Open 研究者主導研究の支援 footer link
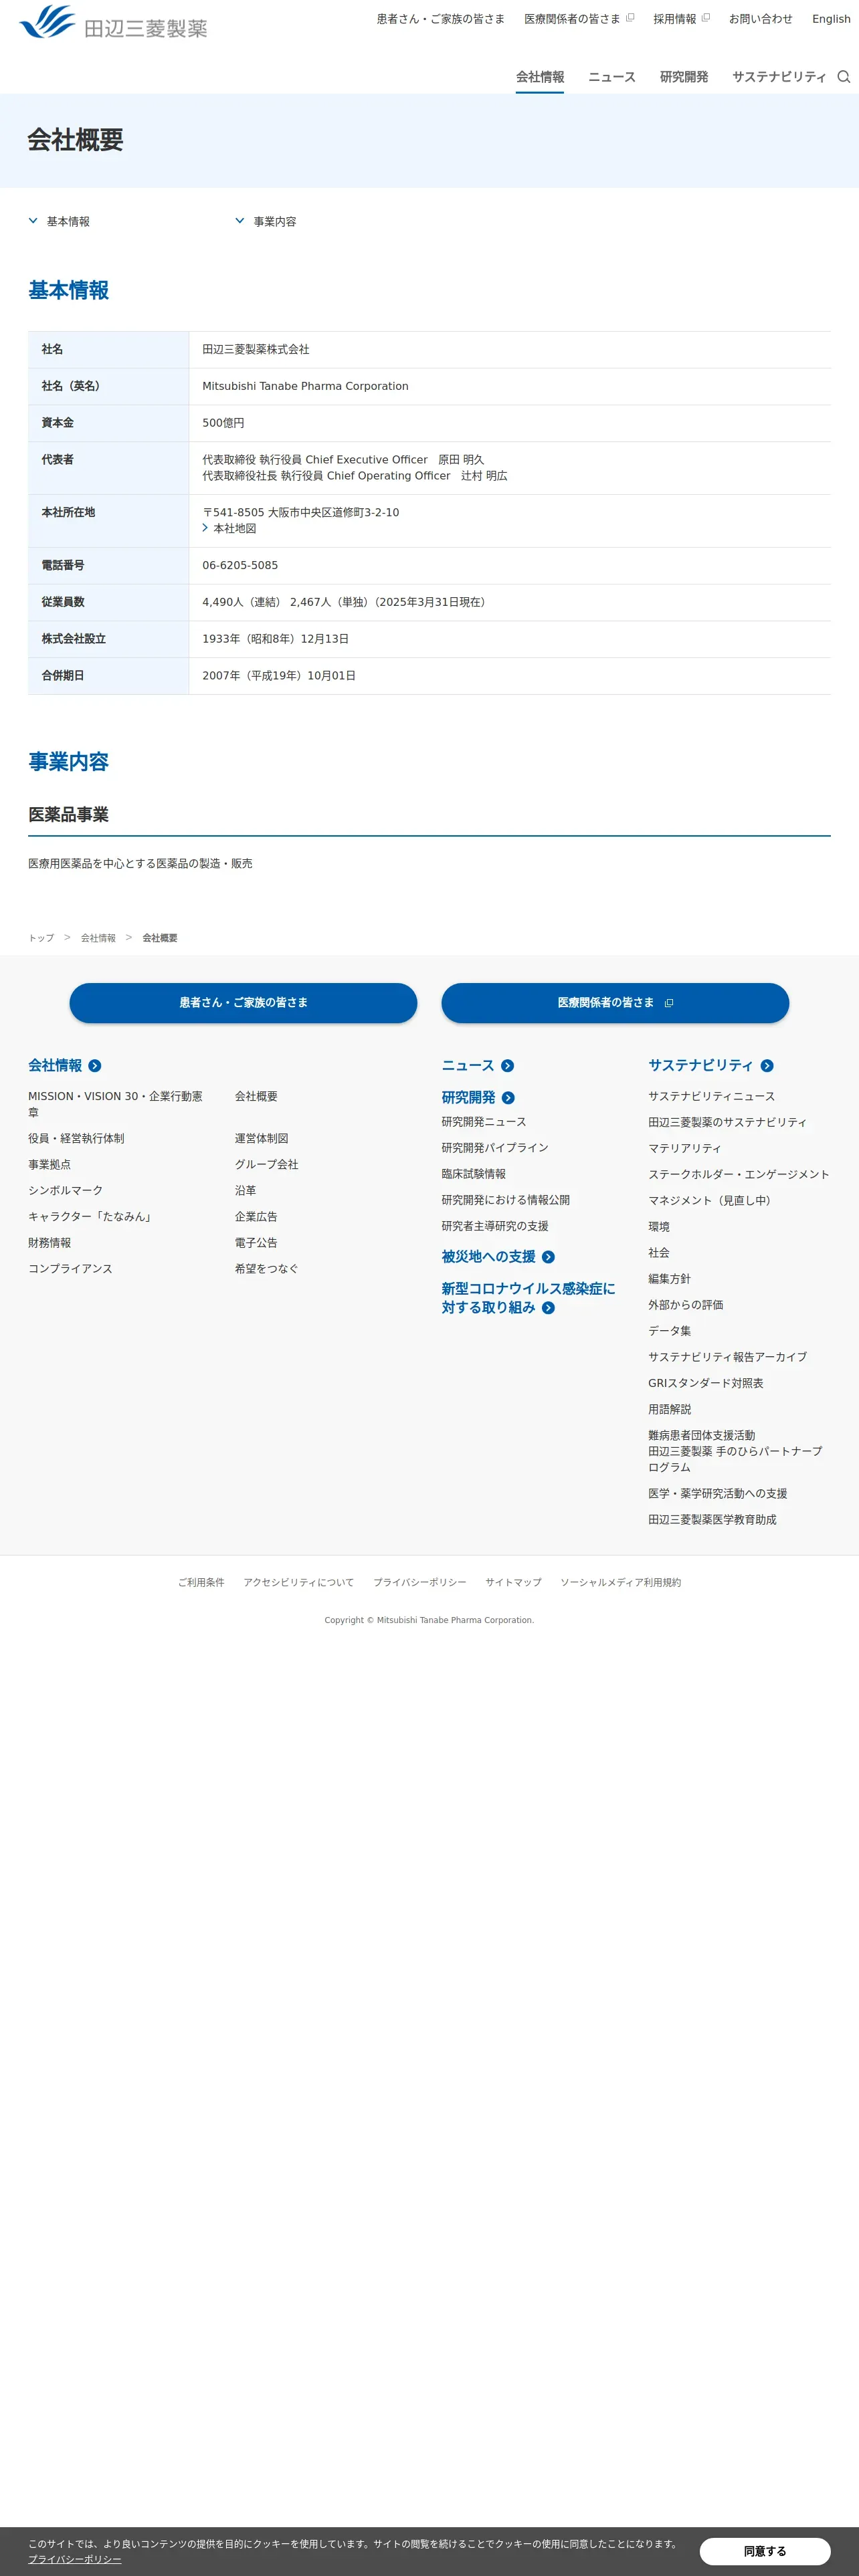Viewport: 859px width, 2576px height. click(495, 1226)
